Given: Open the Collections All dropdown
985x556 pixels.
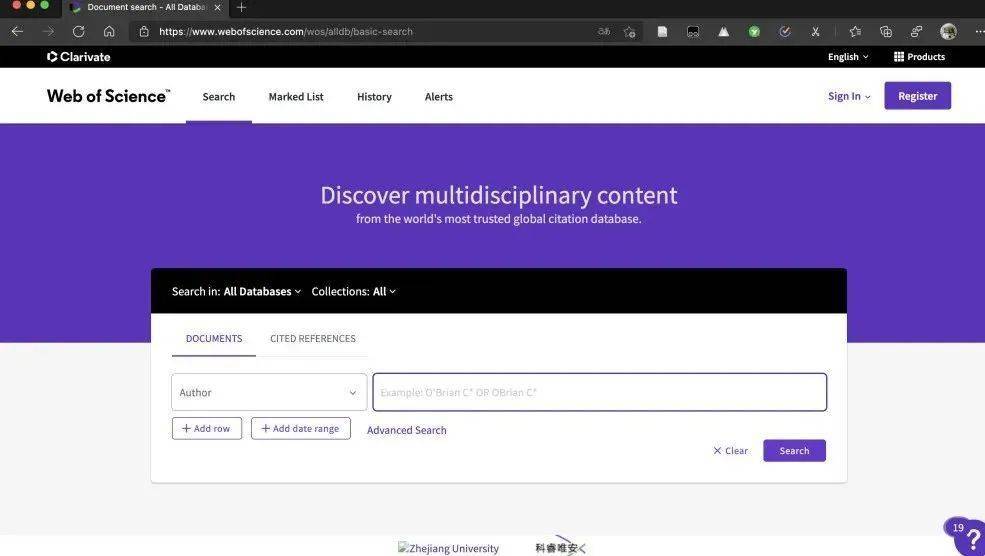Looking at the screenshot, I should point(384,292).
